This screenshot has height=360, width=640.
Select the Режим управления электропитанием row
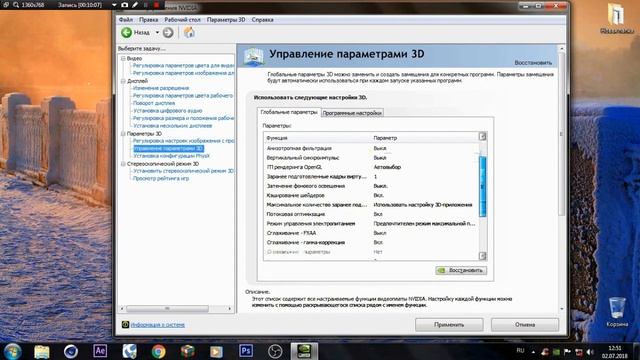coord(371,223)
